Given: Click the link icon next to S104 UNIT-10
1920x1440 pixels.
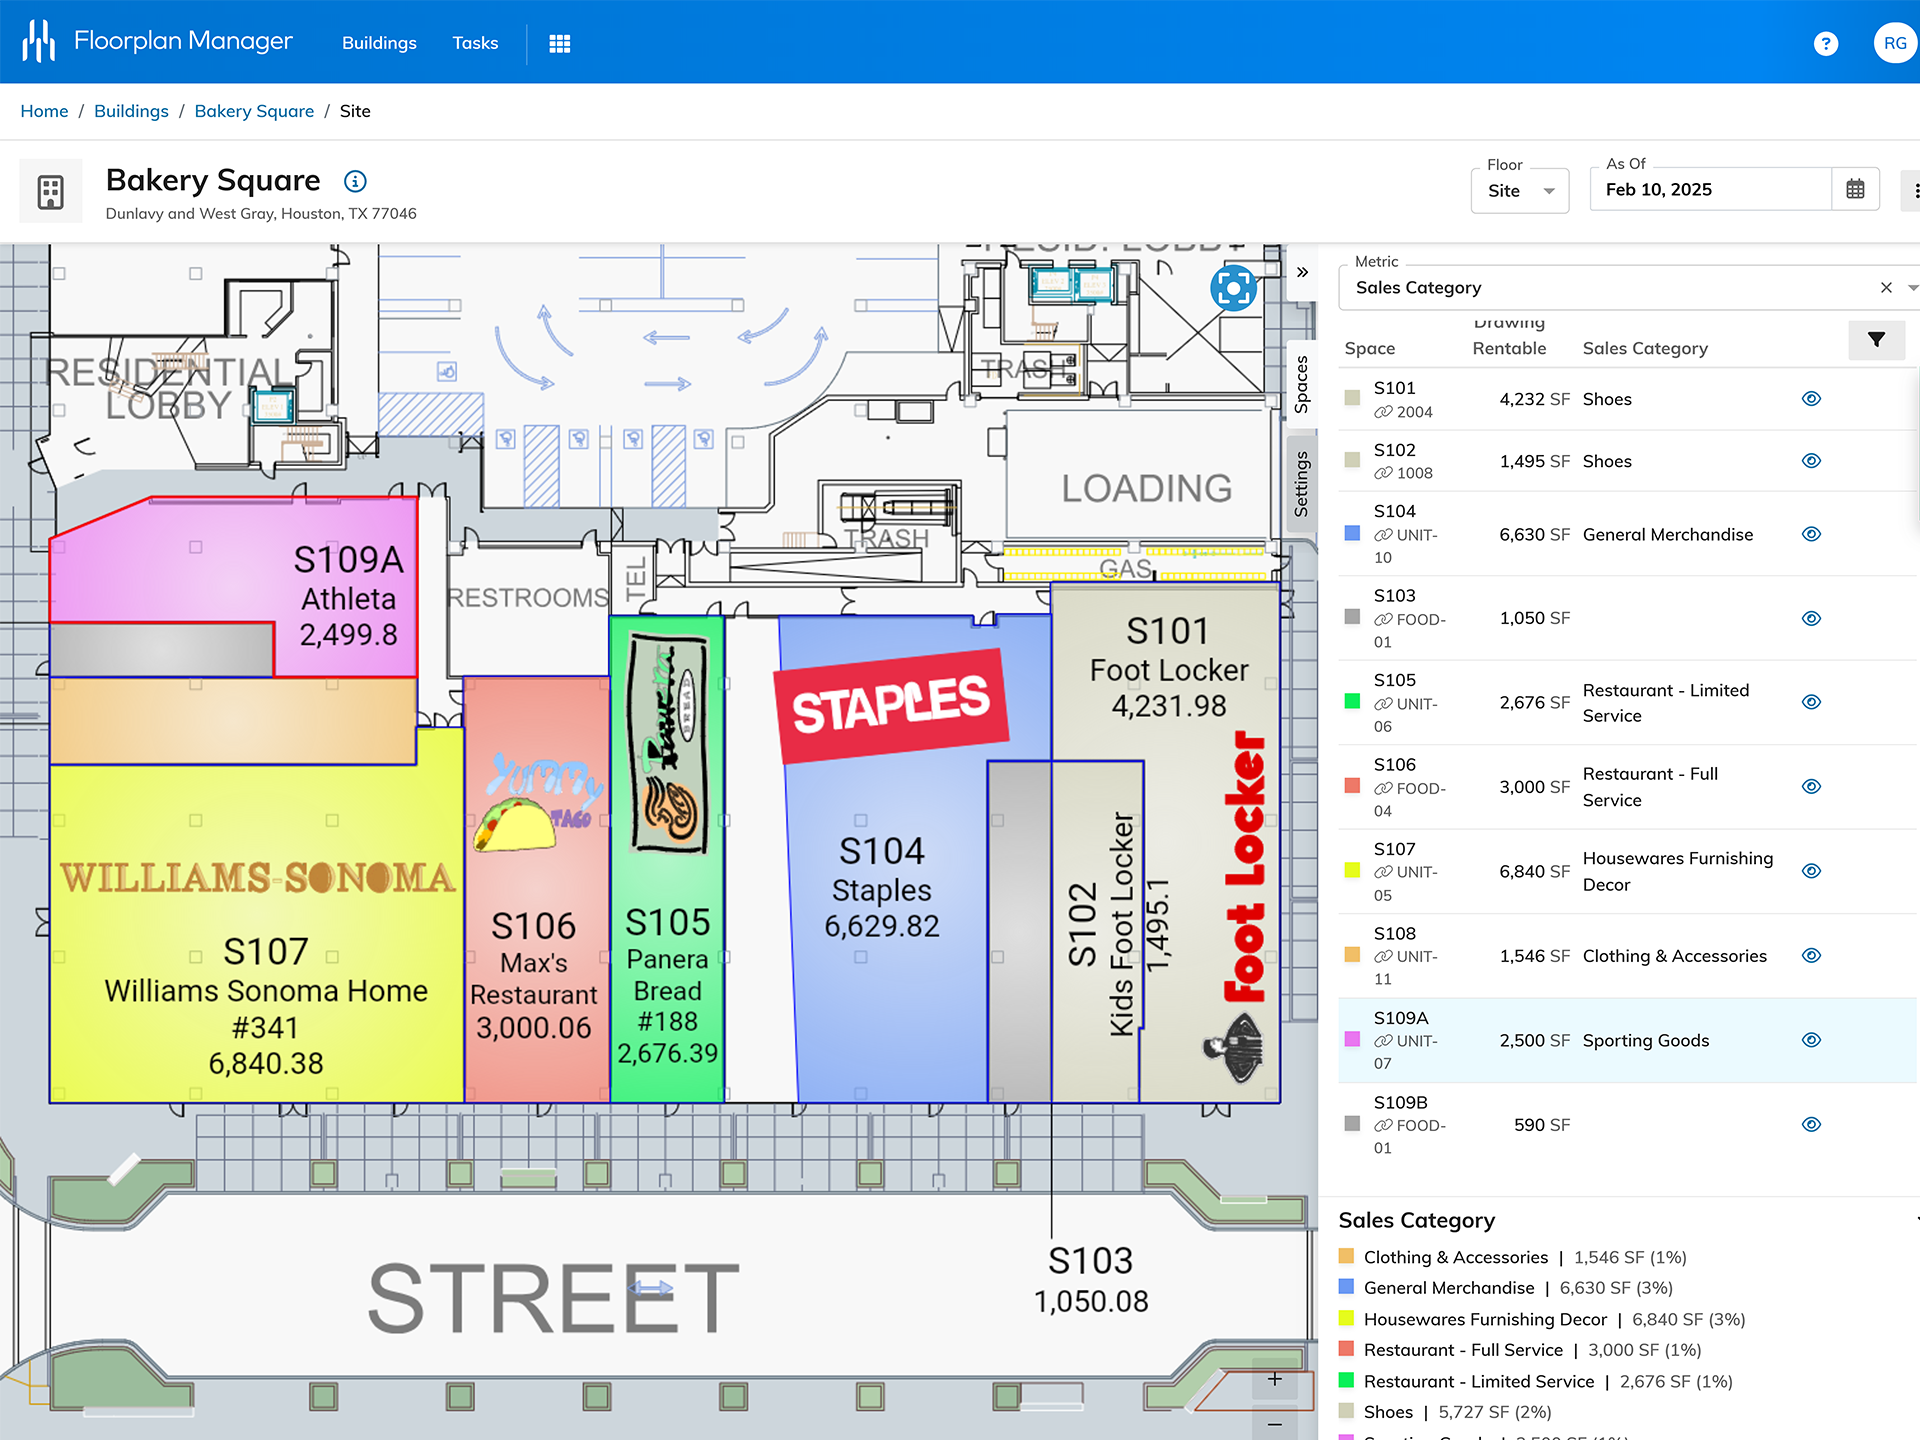Looking at the screenshot, I should (1385, 535).
